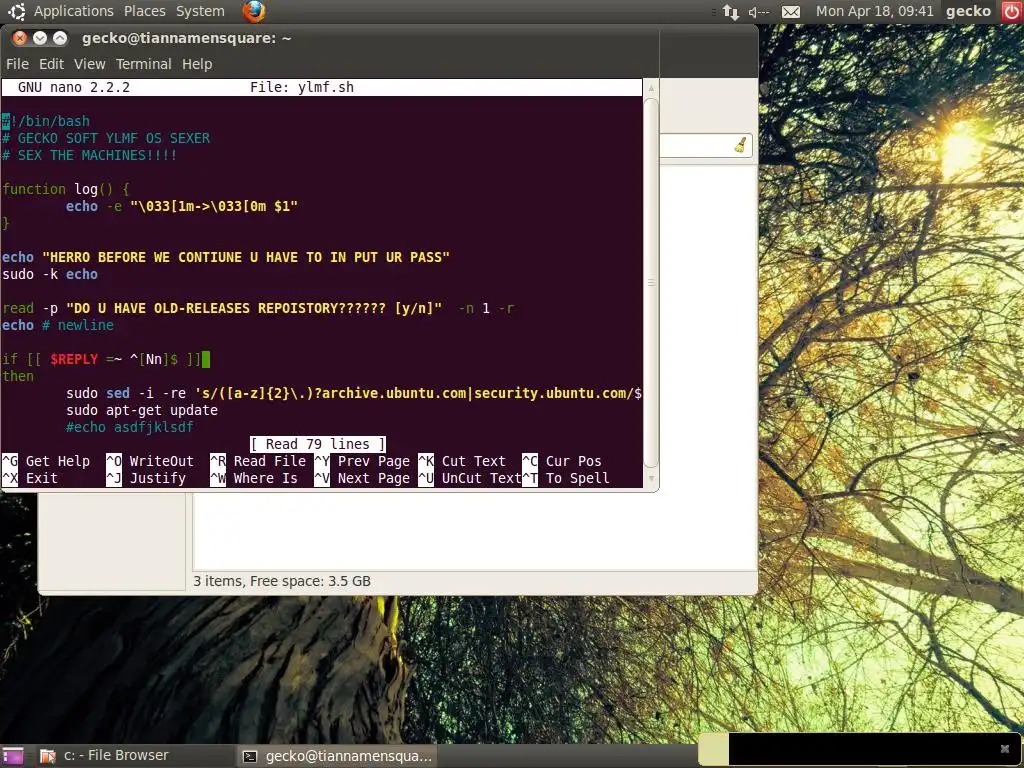Screen dimensions: 1024x768
Task: Click the clock showing Mon Apr 18
Action: tap(874, 11)
